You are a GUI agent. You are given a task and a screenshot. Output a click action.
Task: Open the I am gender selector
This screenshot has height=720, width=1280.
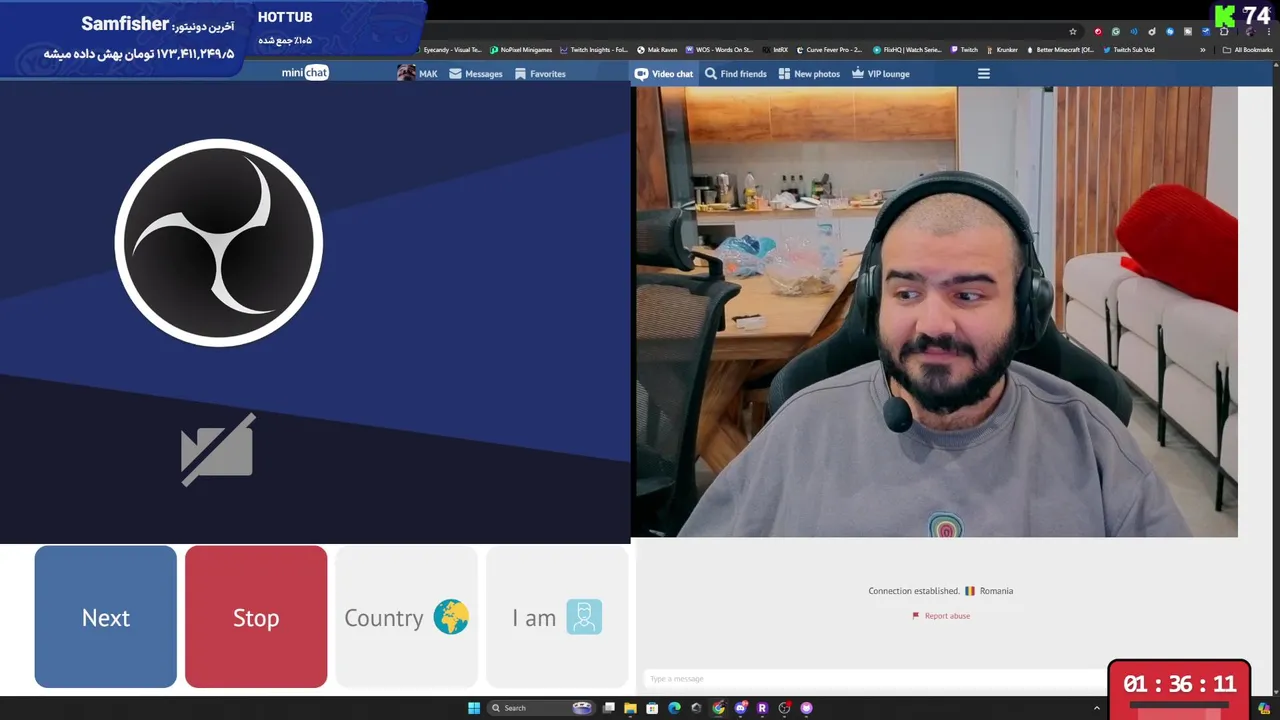[x=557, y=617]
